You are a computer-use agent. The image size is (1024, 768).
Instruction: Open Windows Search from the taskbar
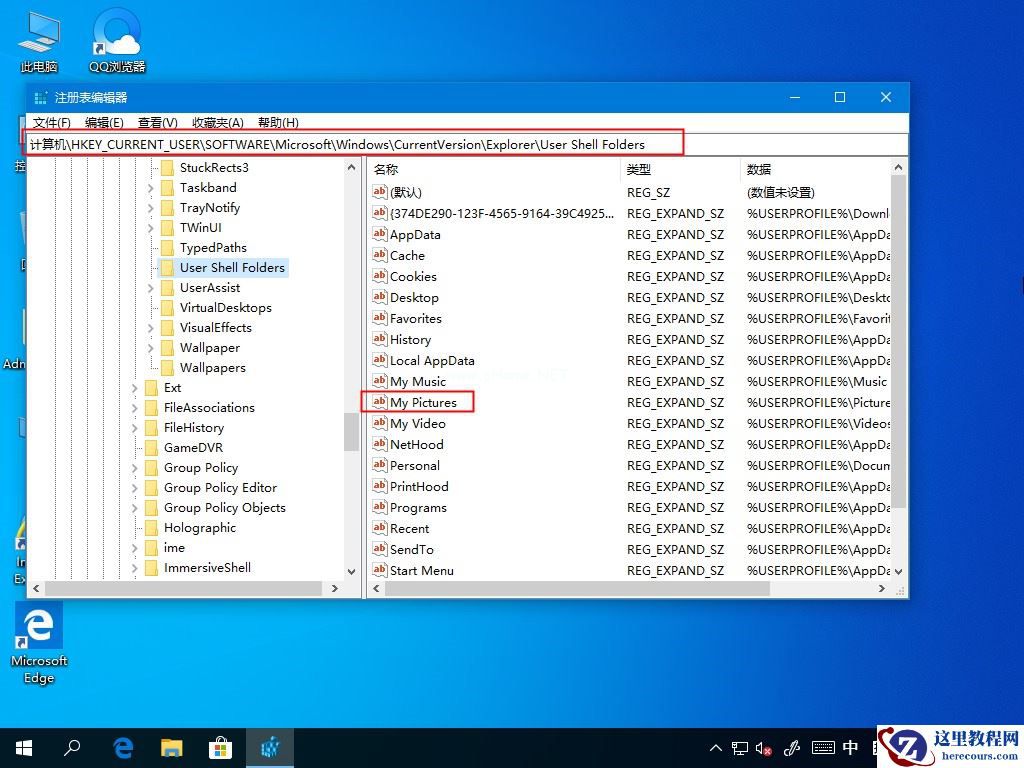point(73,747)
